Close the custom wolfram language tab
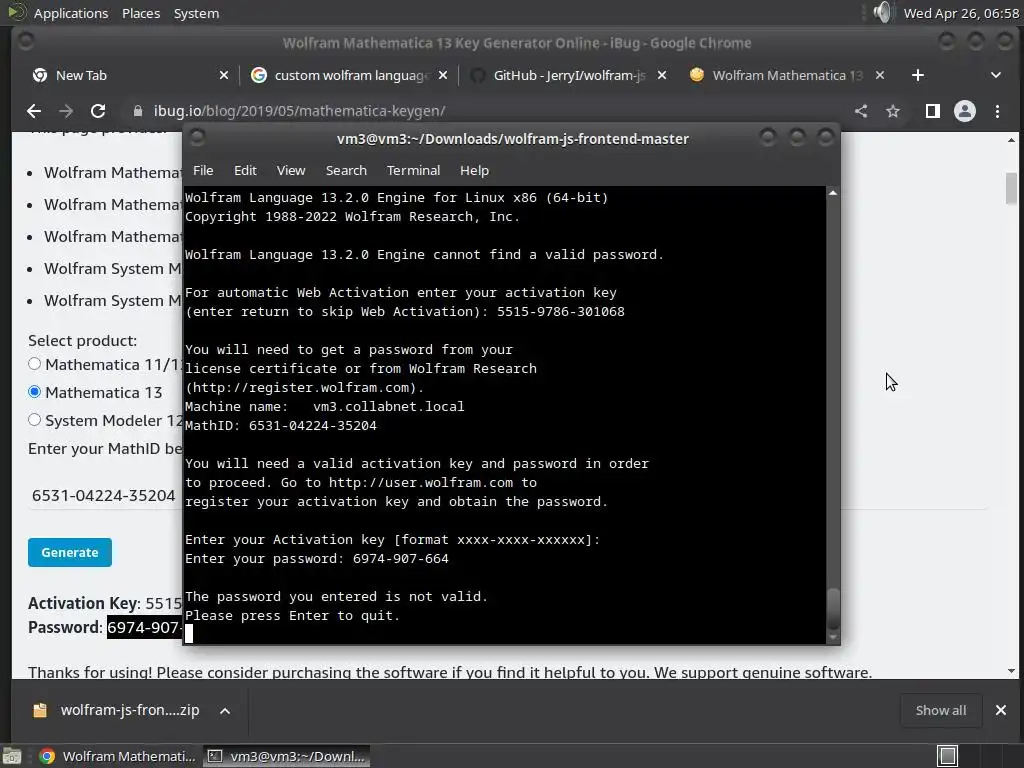The width and height of the screenshot is (1024, 768). [x=443, y=75]
